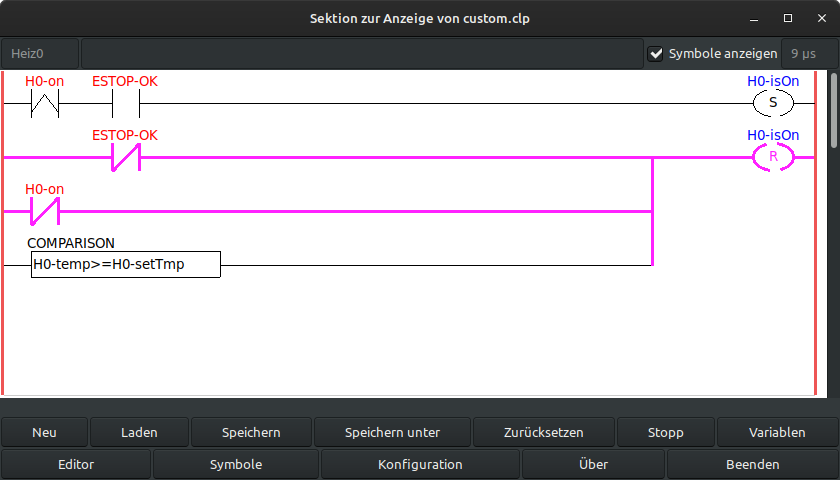
Task: Choose Speichern unter
Action: tap(392, 433)
